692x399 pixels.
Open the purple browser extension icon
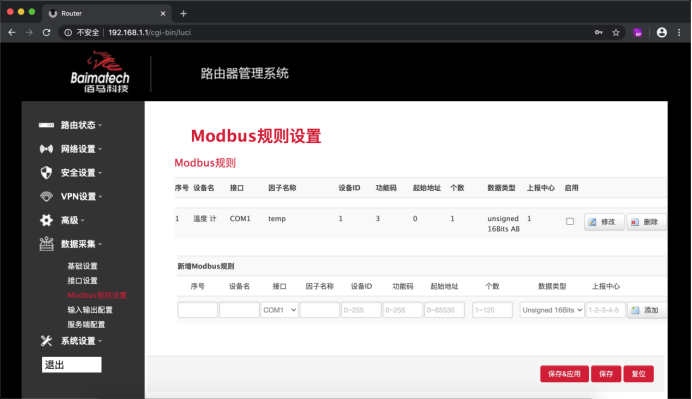[x=637, y=32]
